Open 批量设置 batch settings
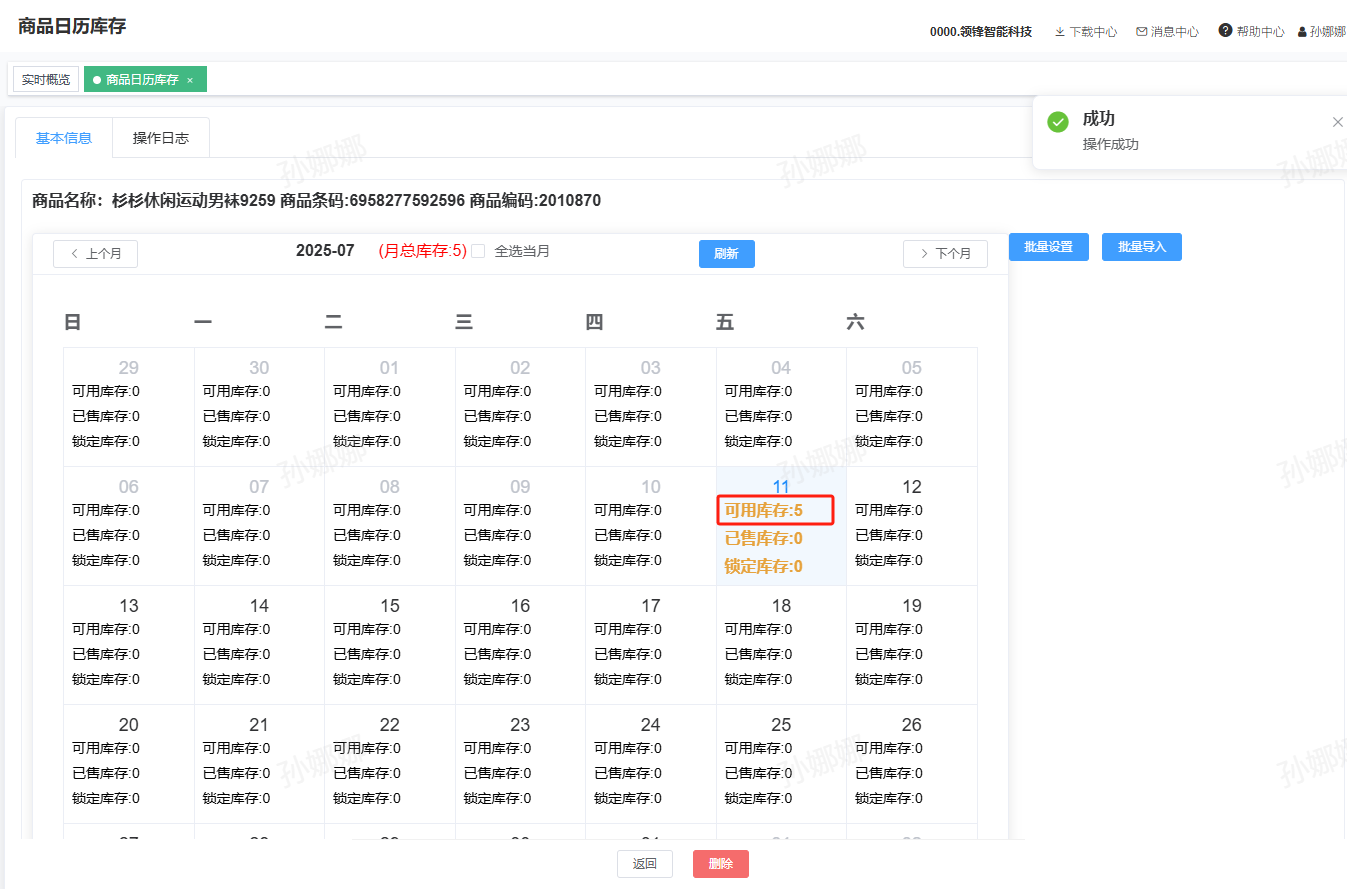1347x889 pixels. [x=1049, y=247]
